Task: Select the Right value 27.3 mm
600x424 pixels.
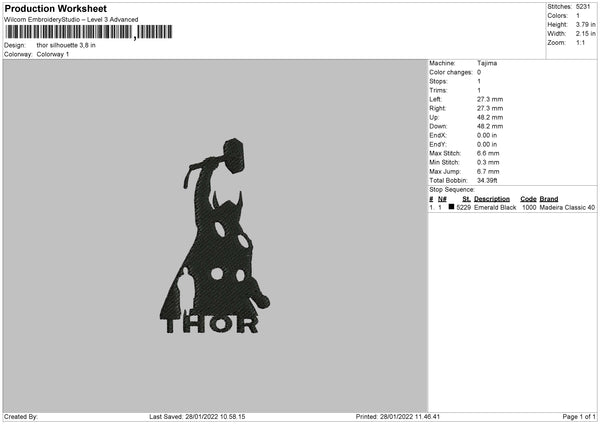Action: coord(490,108)
